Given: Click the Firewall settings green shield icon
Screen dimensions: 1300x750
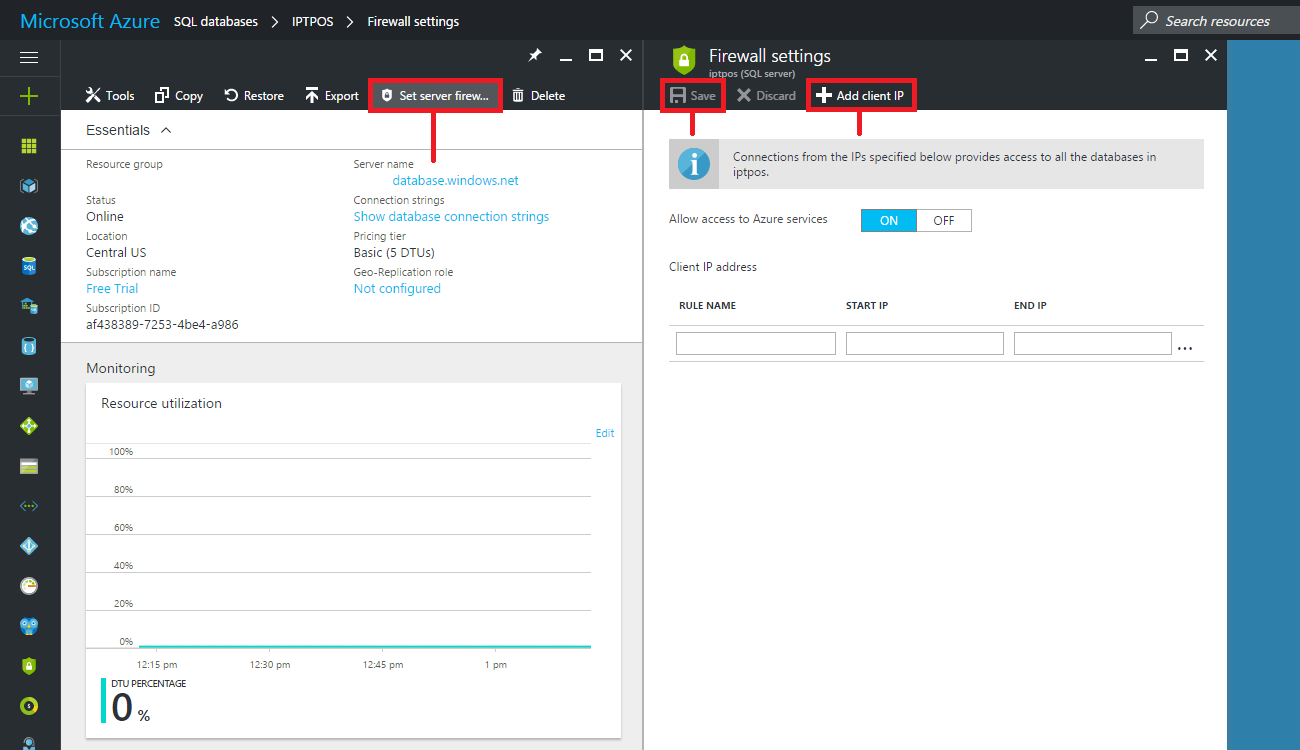Looking at the screenshot, I should 684,60.
